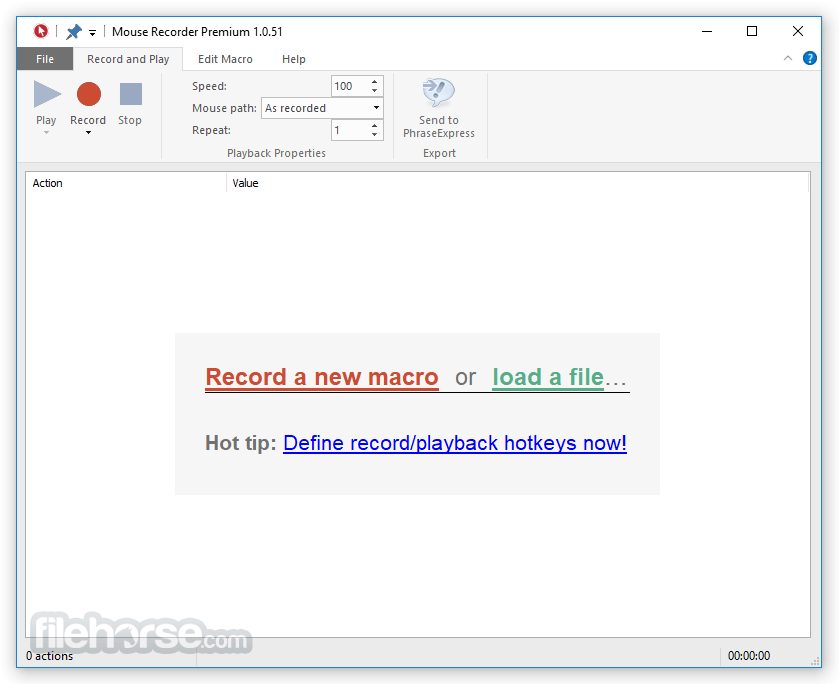Viewport: 839px width, 684px height.
Task: Expand the dropdown arrow under Play
Action: pos(47,132)
